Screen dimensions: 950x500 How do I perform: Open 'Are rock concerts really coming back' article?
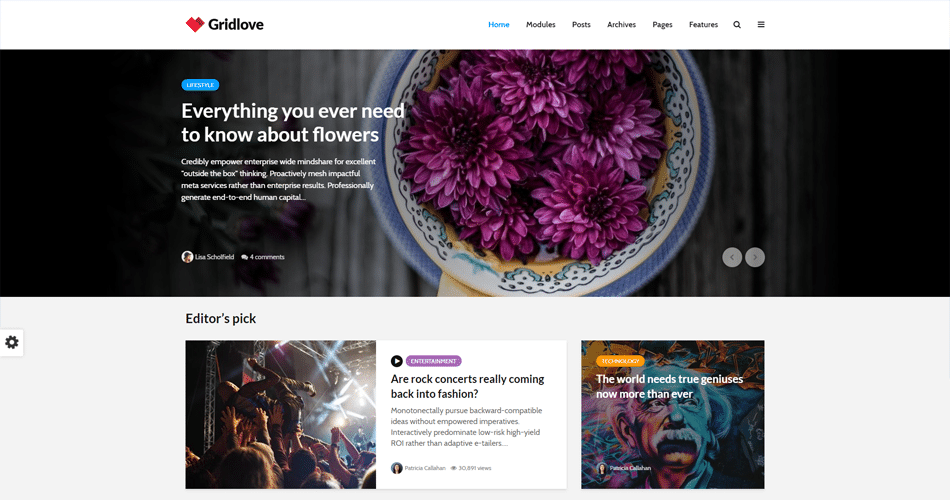pyautogui.click(x=467, y=386)
